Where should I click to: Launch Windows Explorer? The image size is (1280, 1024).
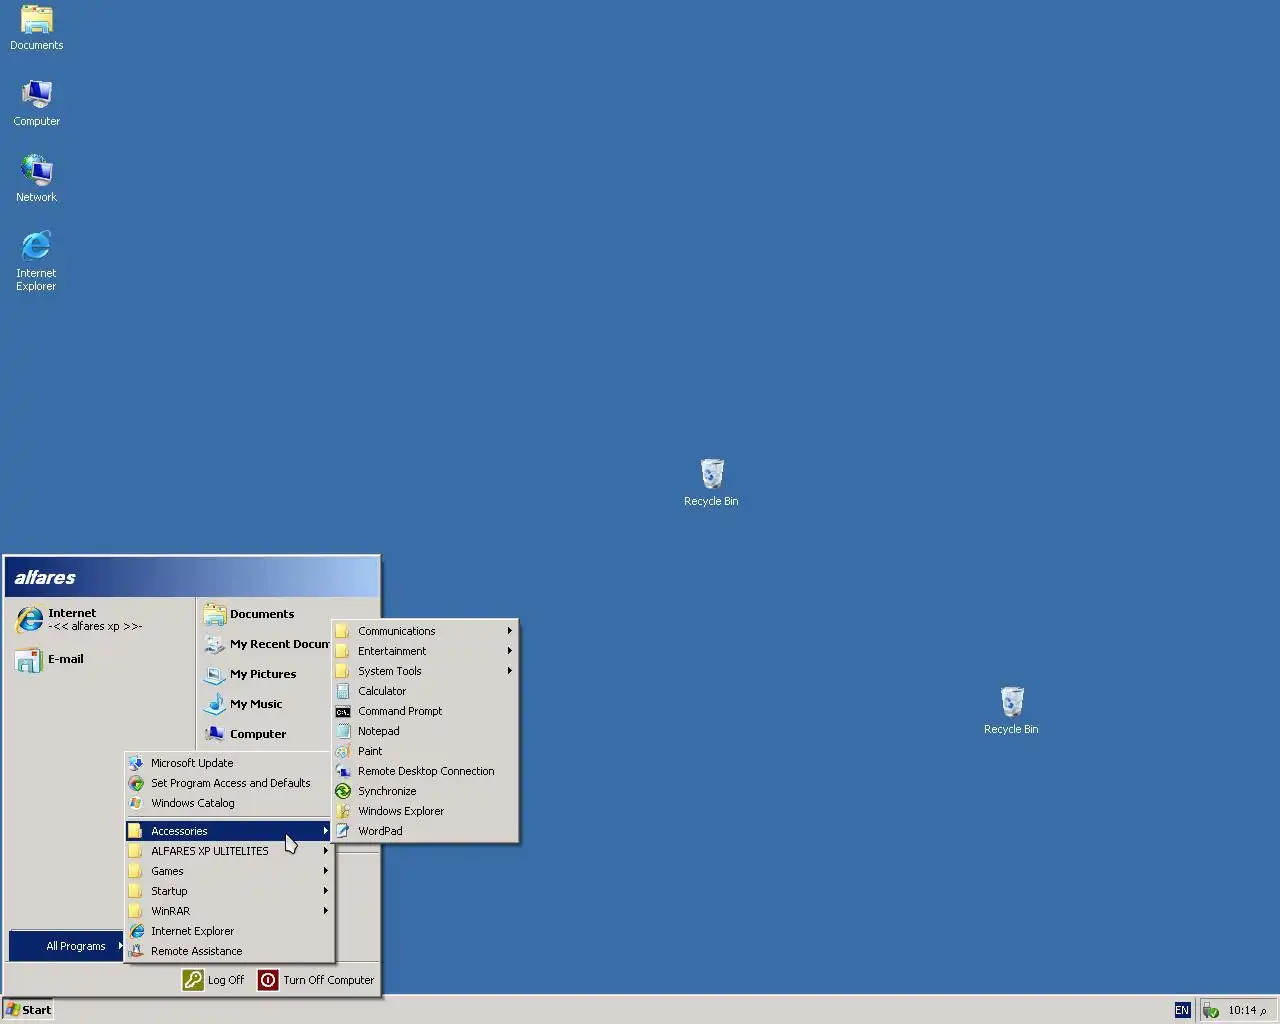(425, 811)
